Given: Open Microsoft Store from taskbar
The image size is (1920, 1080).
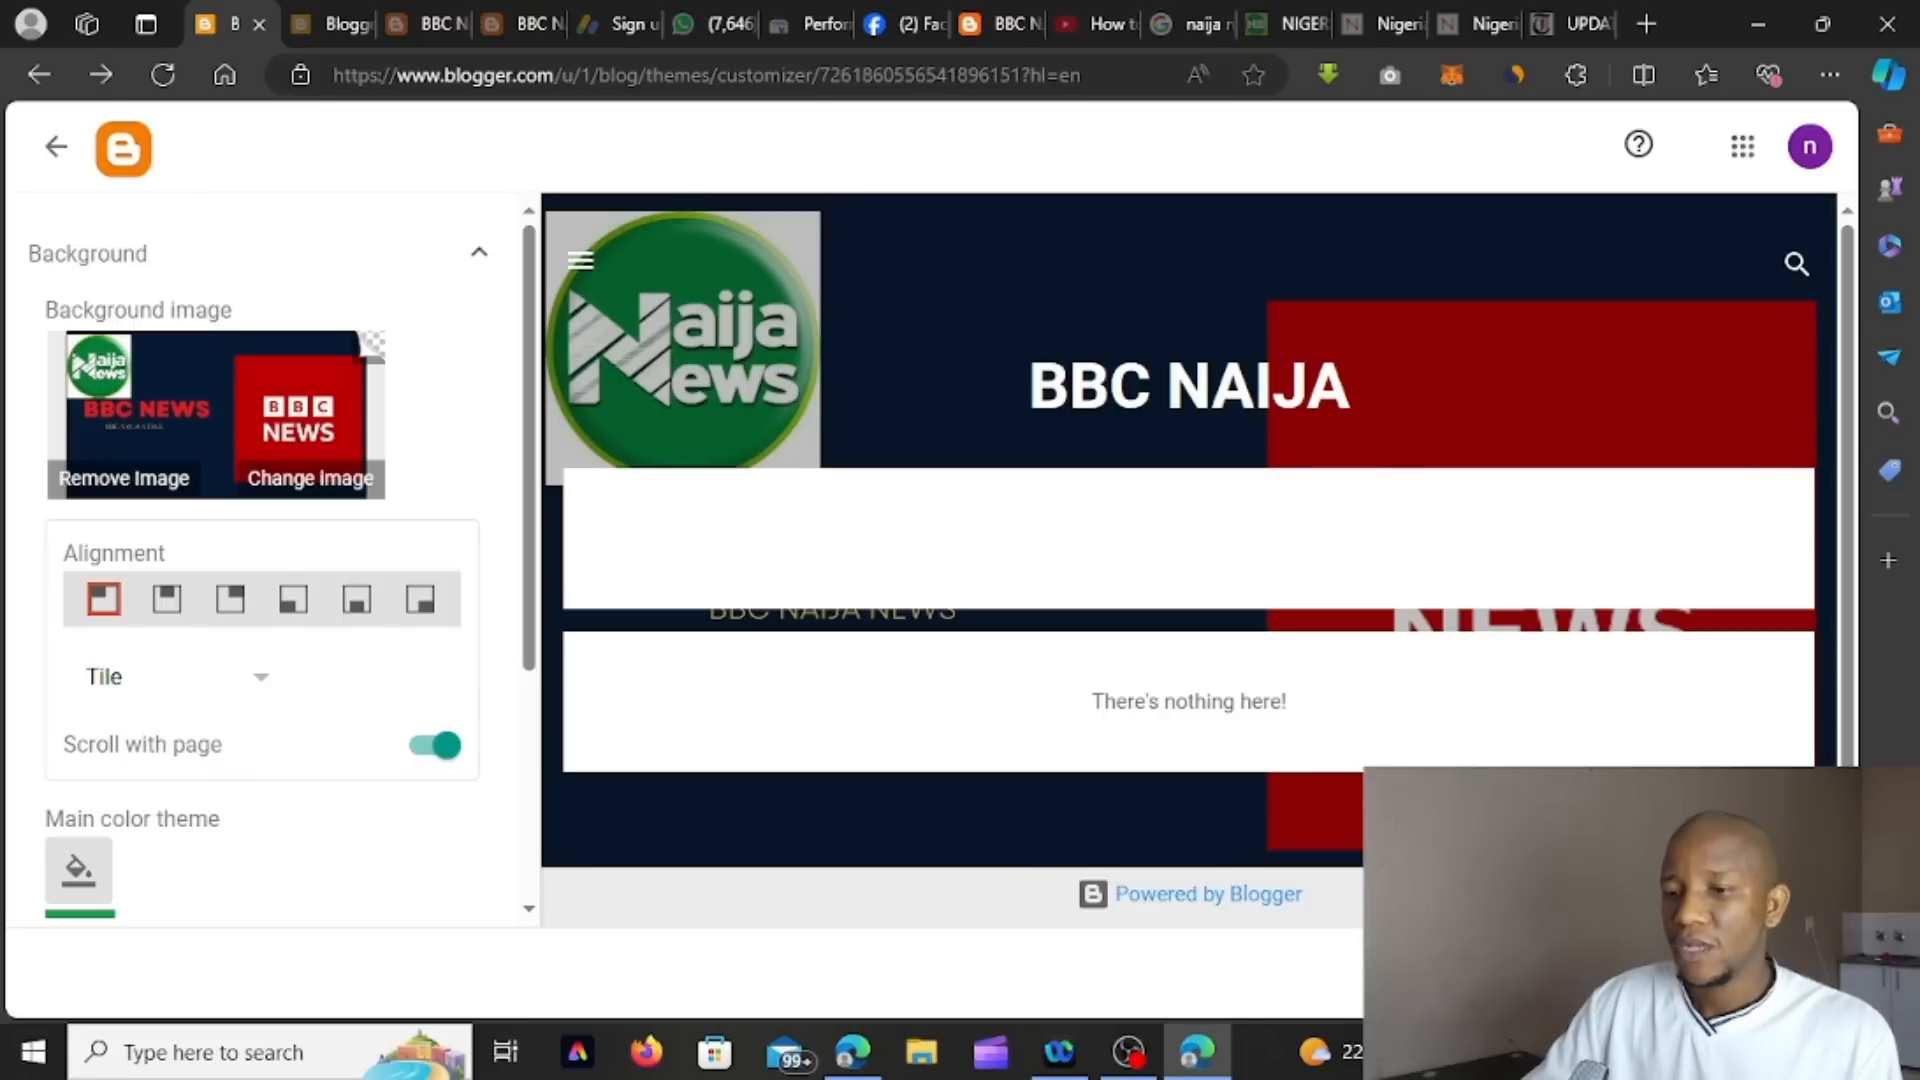Looking at the screenshot, I should click(714, 1052).
